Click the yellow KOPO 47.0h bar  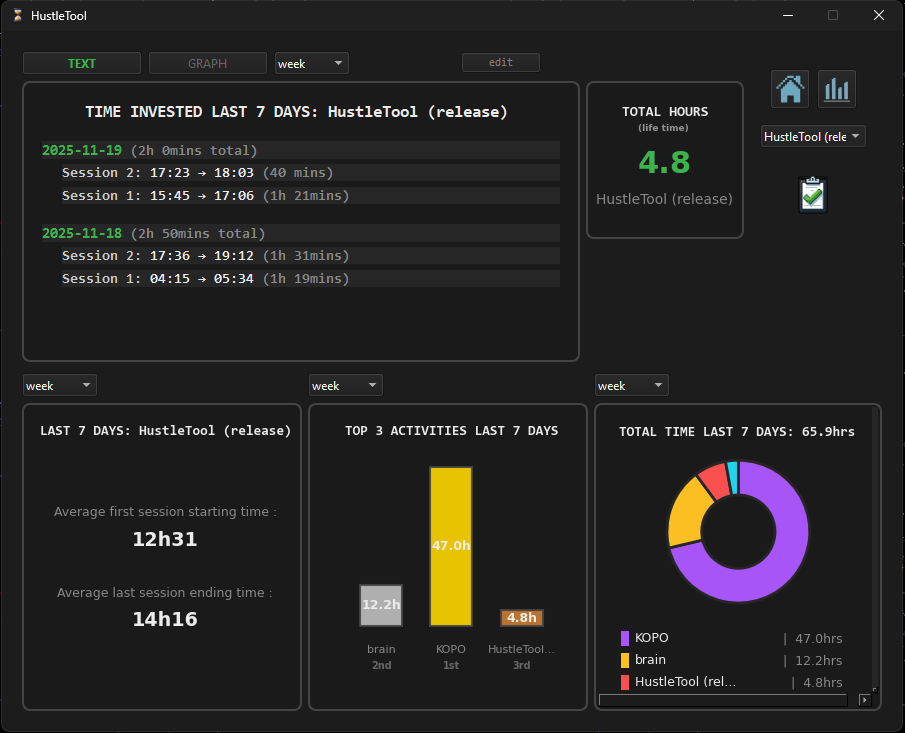pyautogui.click(x=451, y=546)
